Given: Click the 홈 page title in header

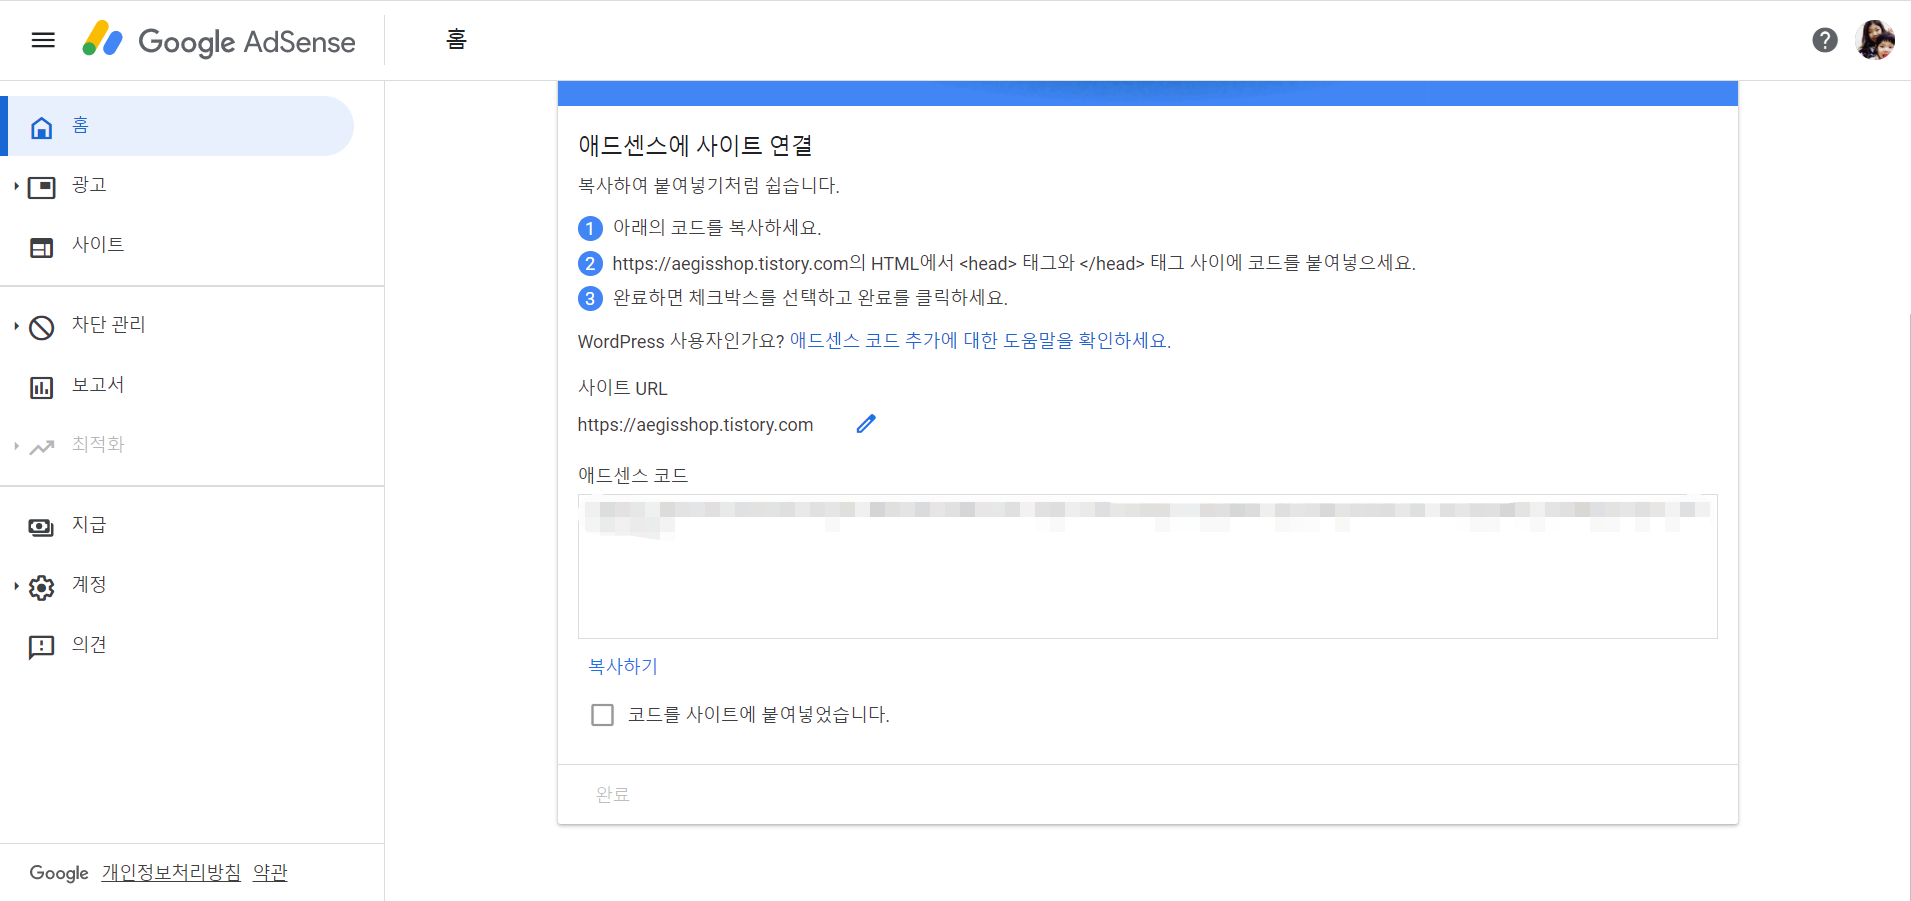Looking at the screenshot, I should (x=456, y=40).
